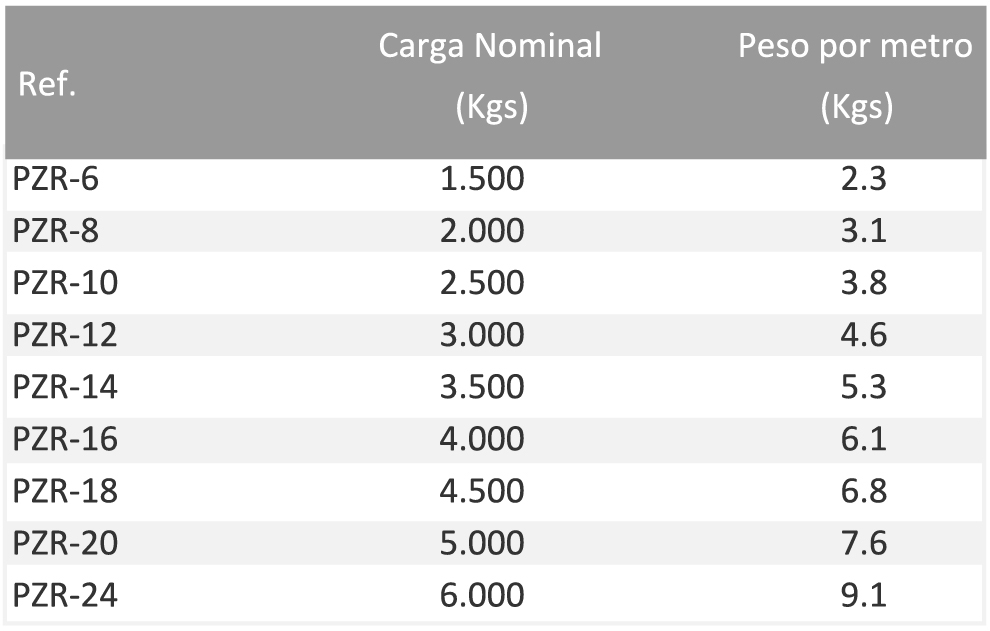Select the PZR-14 reference cell

point(65,387)
